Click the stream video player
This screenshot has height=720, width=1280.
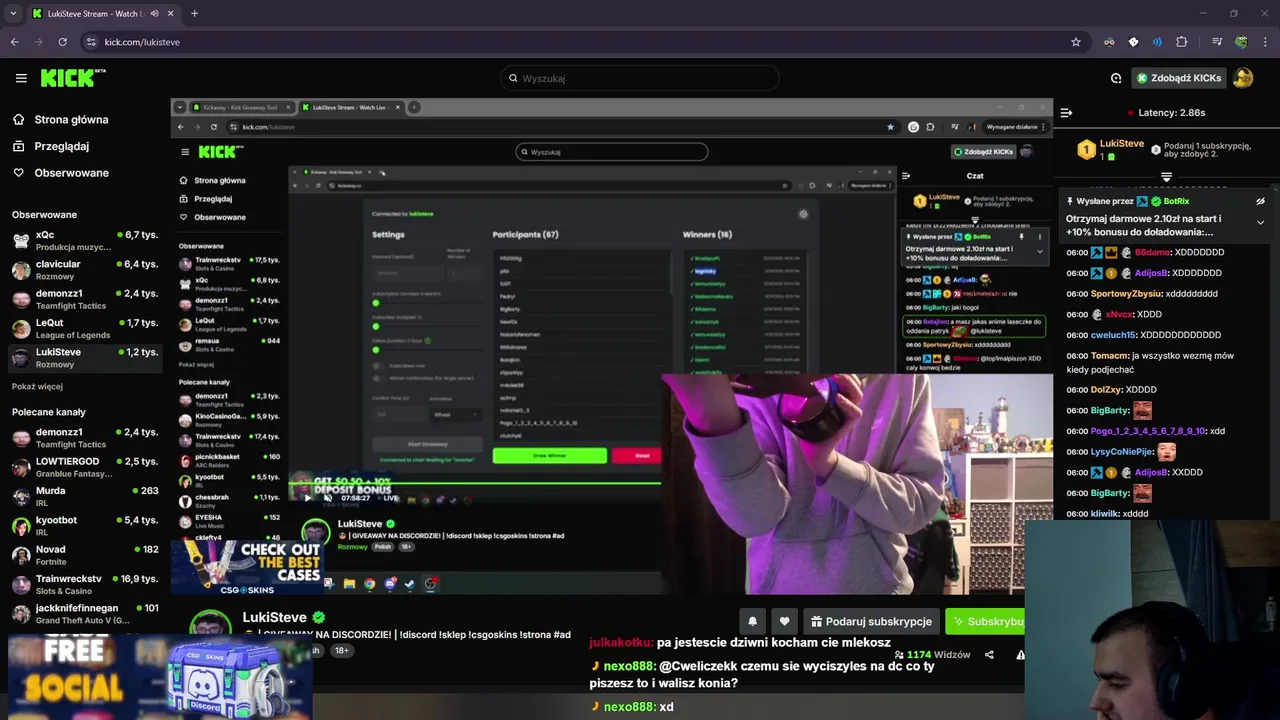tap(611, 346)
